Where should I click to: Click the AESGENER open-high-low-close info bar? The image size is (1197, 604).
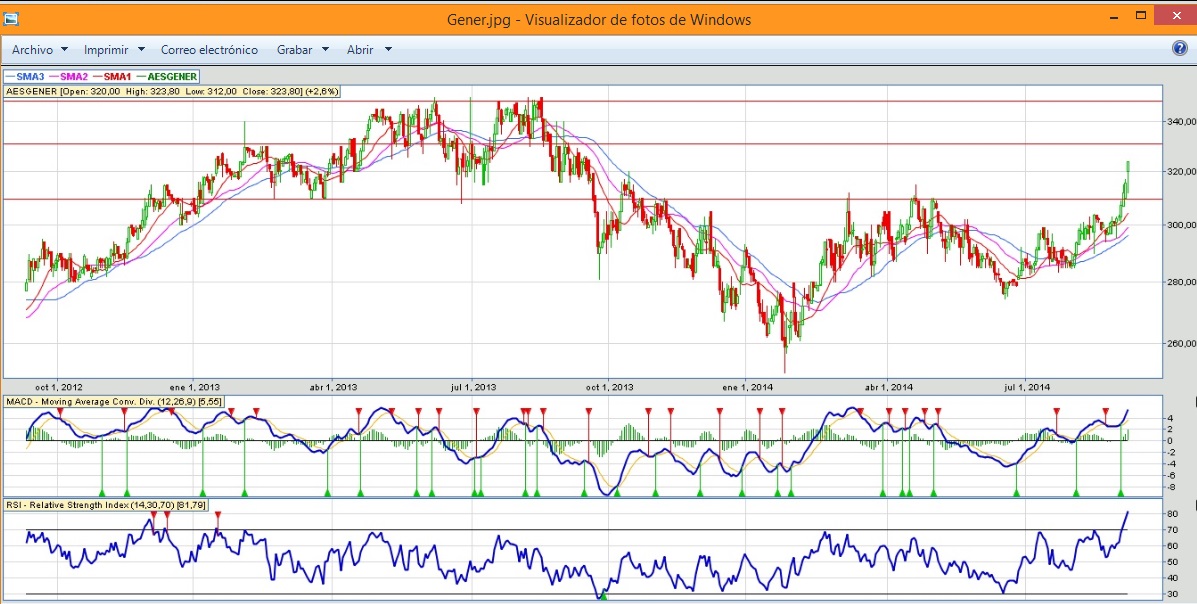click(173, 91)
